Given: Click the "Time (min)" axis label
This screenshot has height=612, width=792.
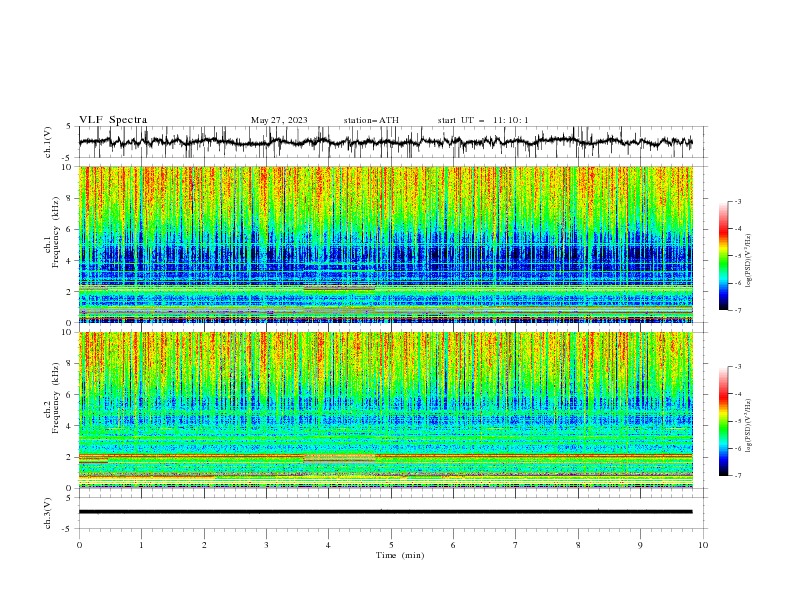Looking at the screenshot, I should [400, 555].
